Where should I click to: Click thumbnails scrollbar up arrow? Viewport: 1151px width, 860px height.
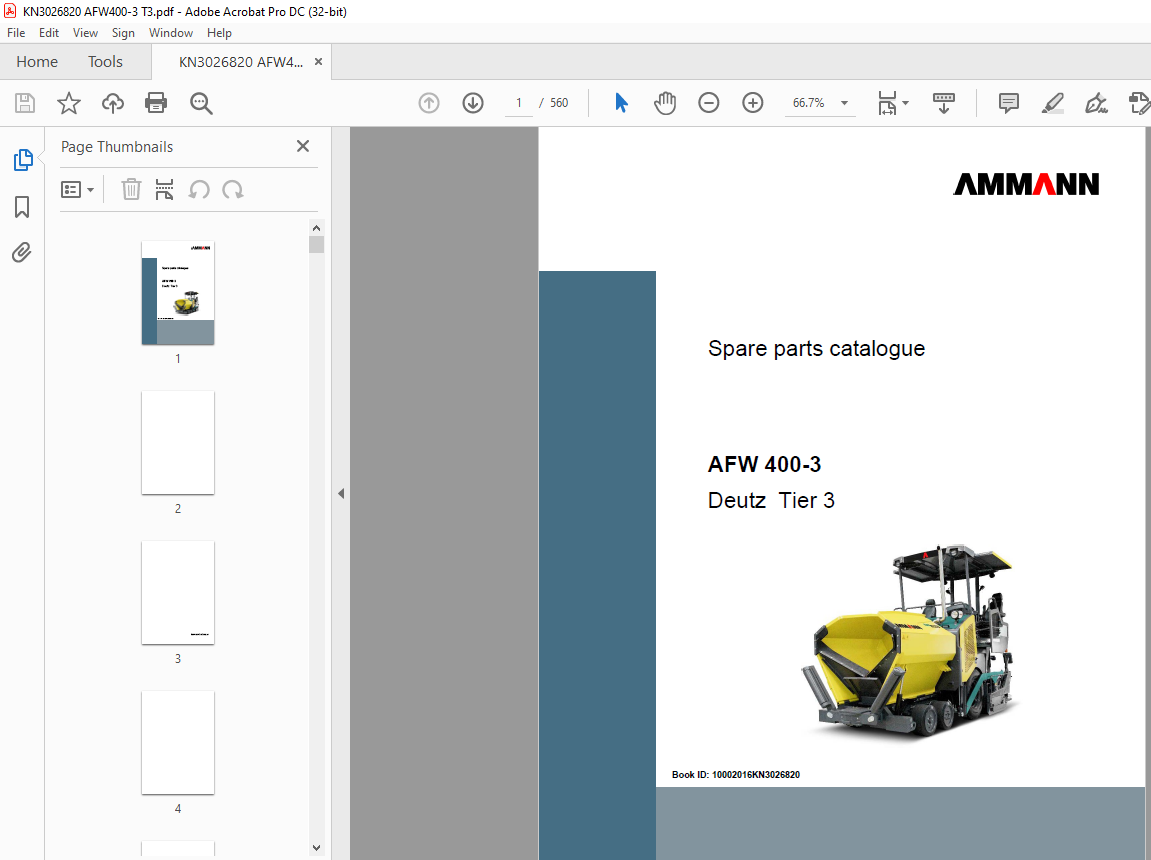[316, 227]
